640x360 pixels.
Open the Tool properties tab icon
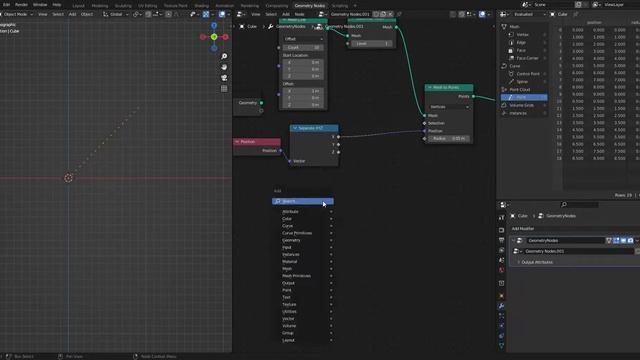click(502, 218)
